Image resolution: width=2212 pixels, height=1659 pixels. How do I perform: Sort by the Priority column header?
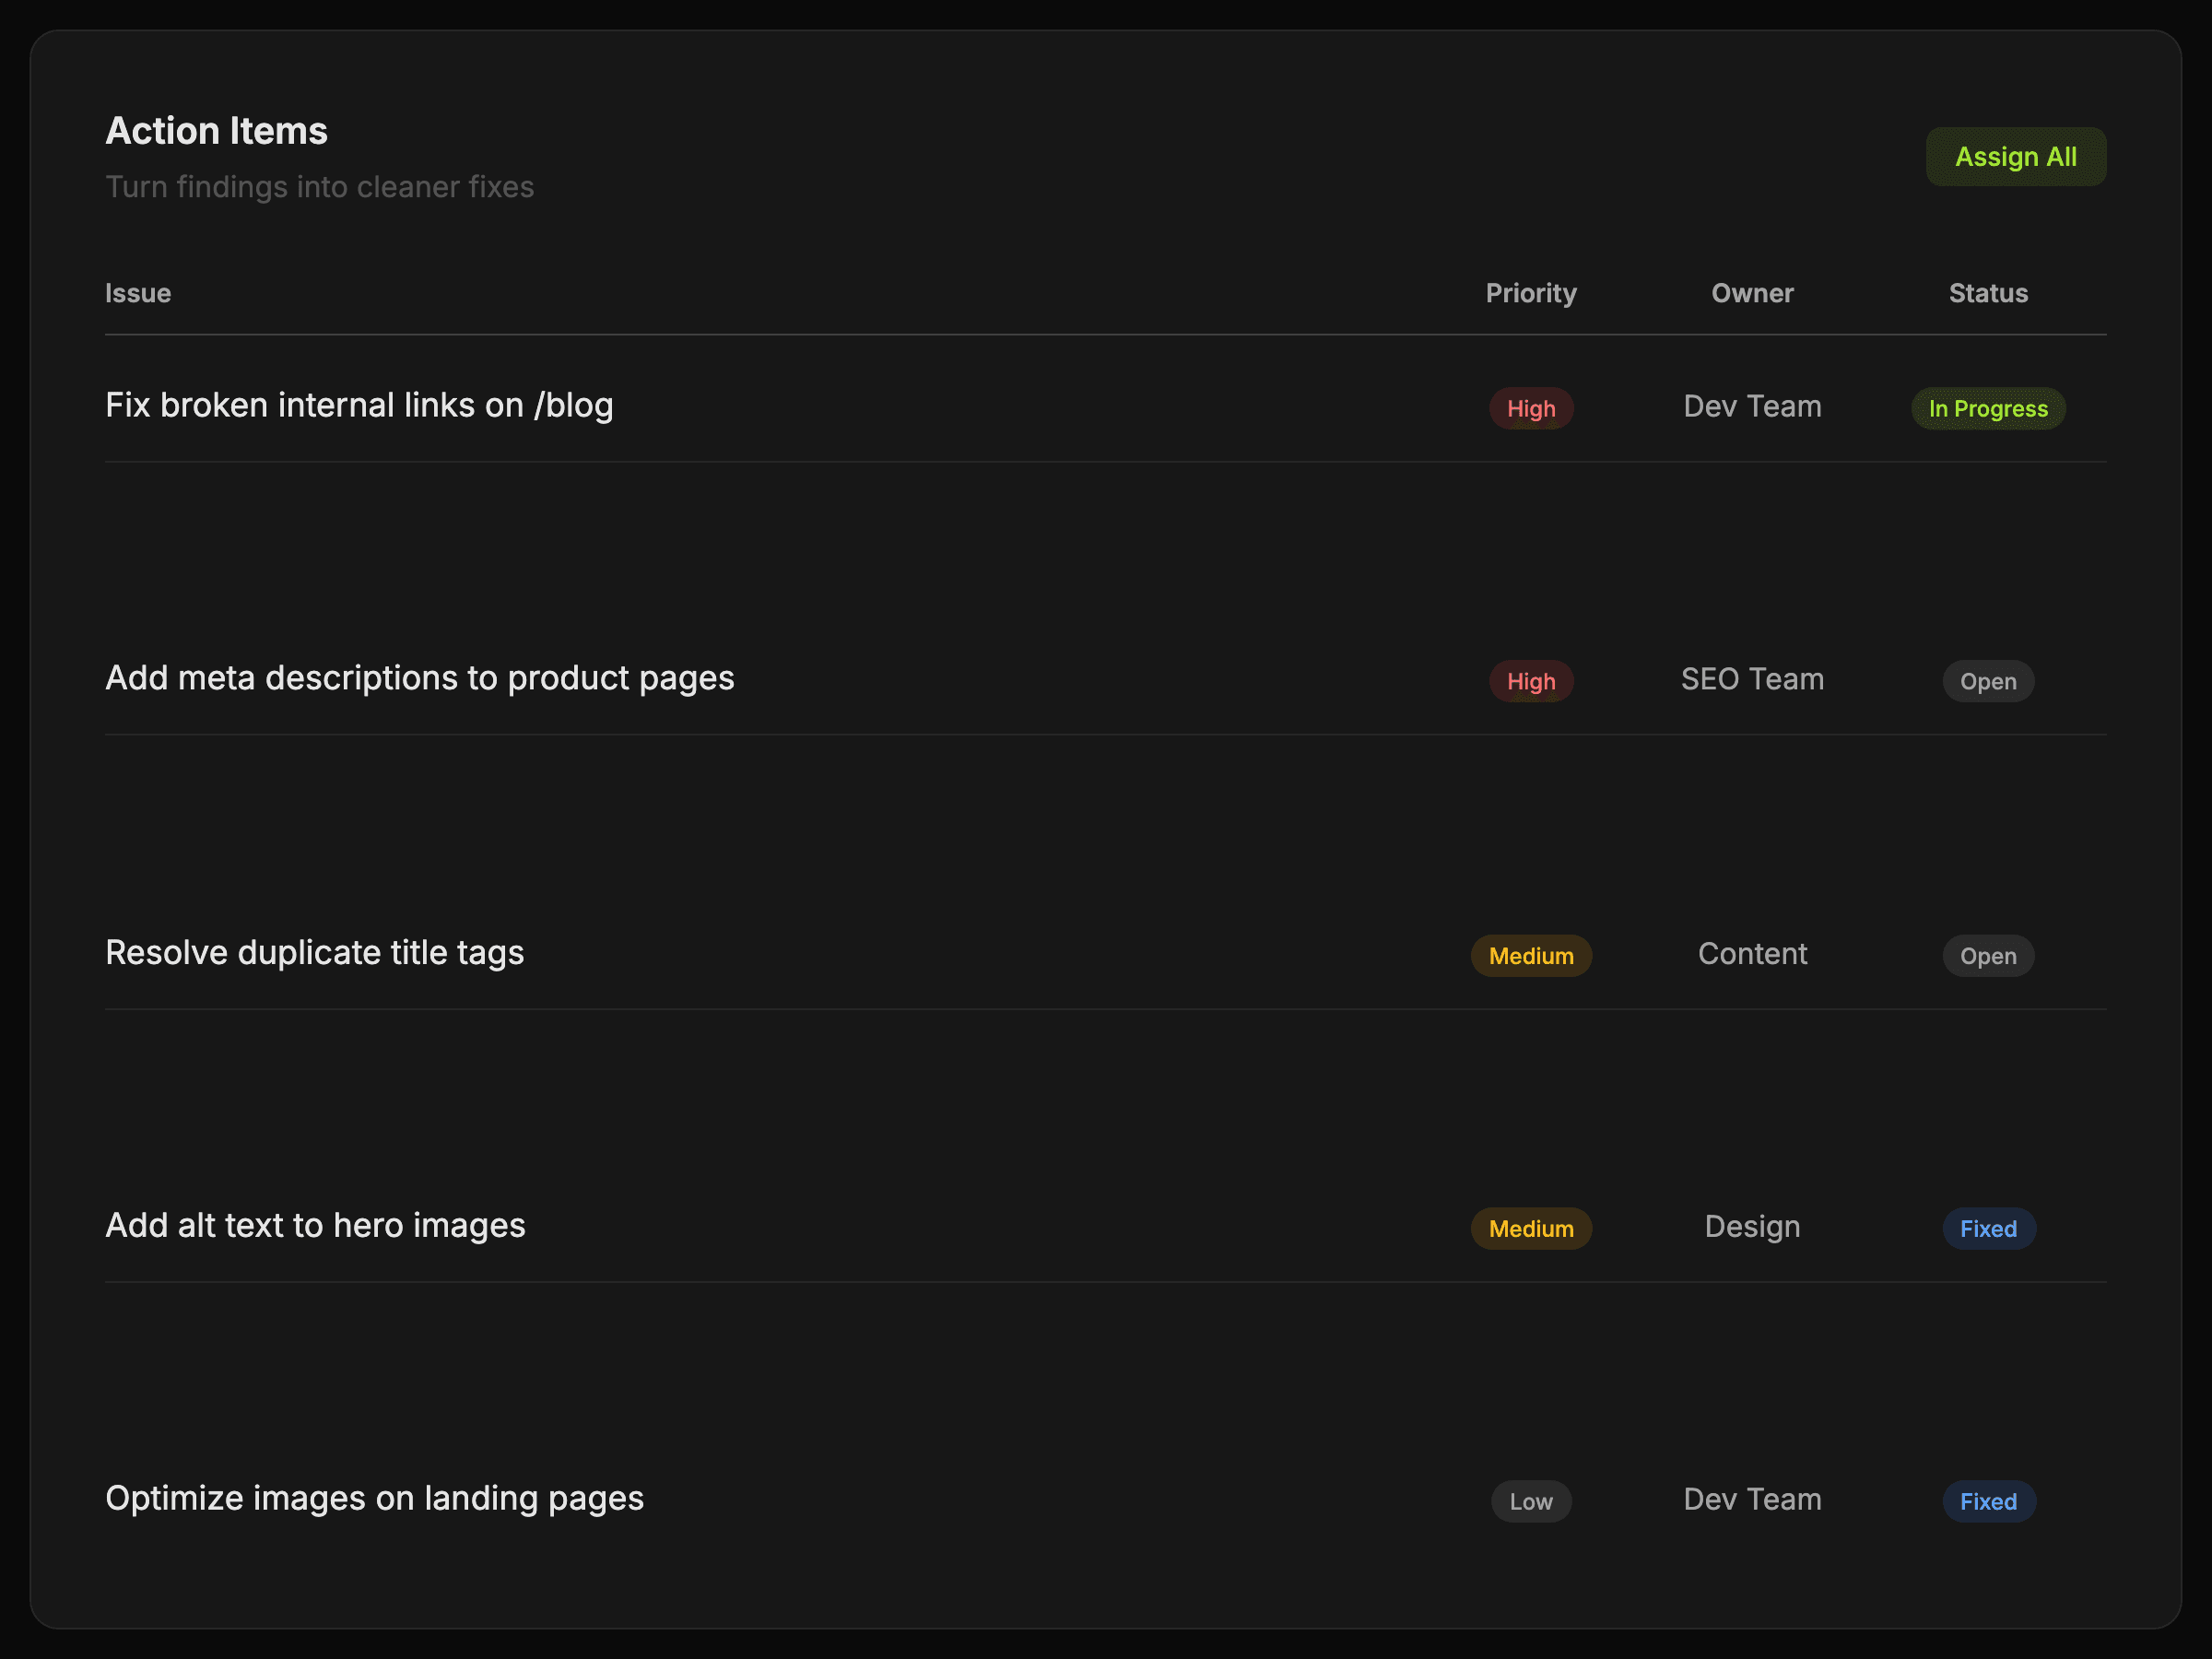(x=1530, y=293)
